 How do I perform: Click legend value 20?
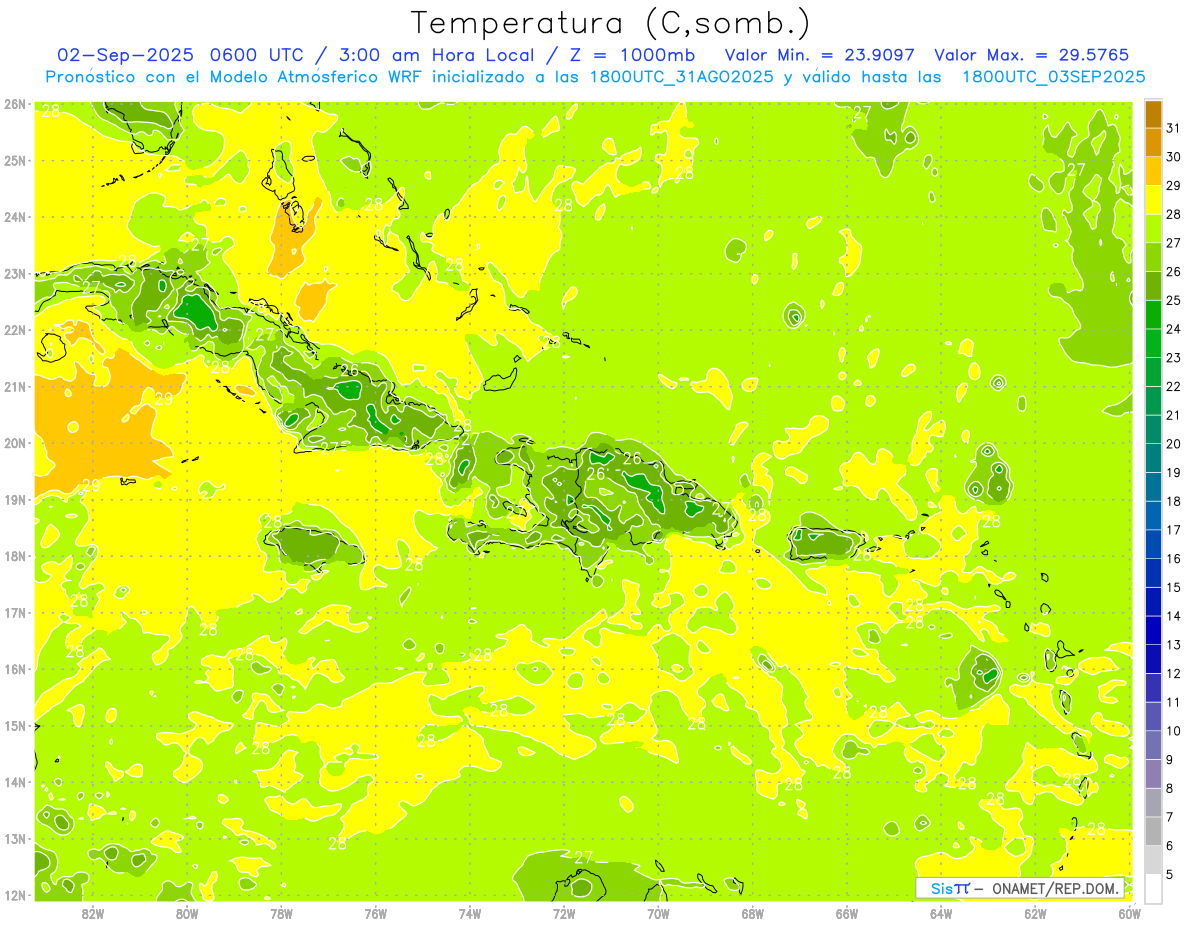(x=1174, y=443)
